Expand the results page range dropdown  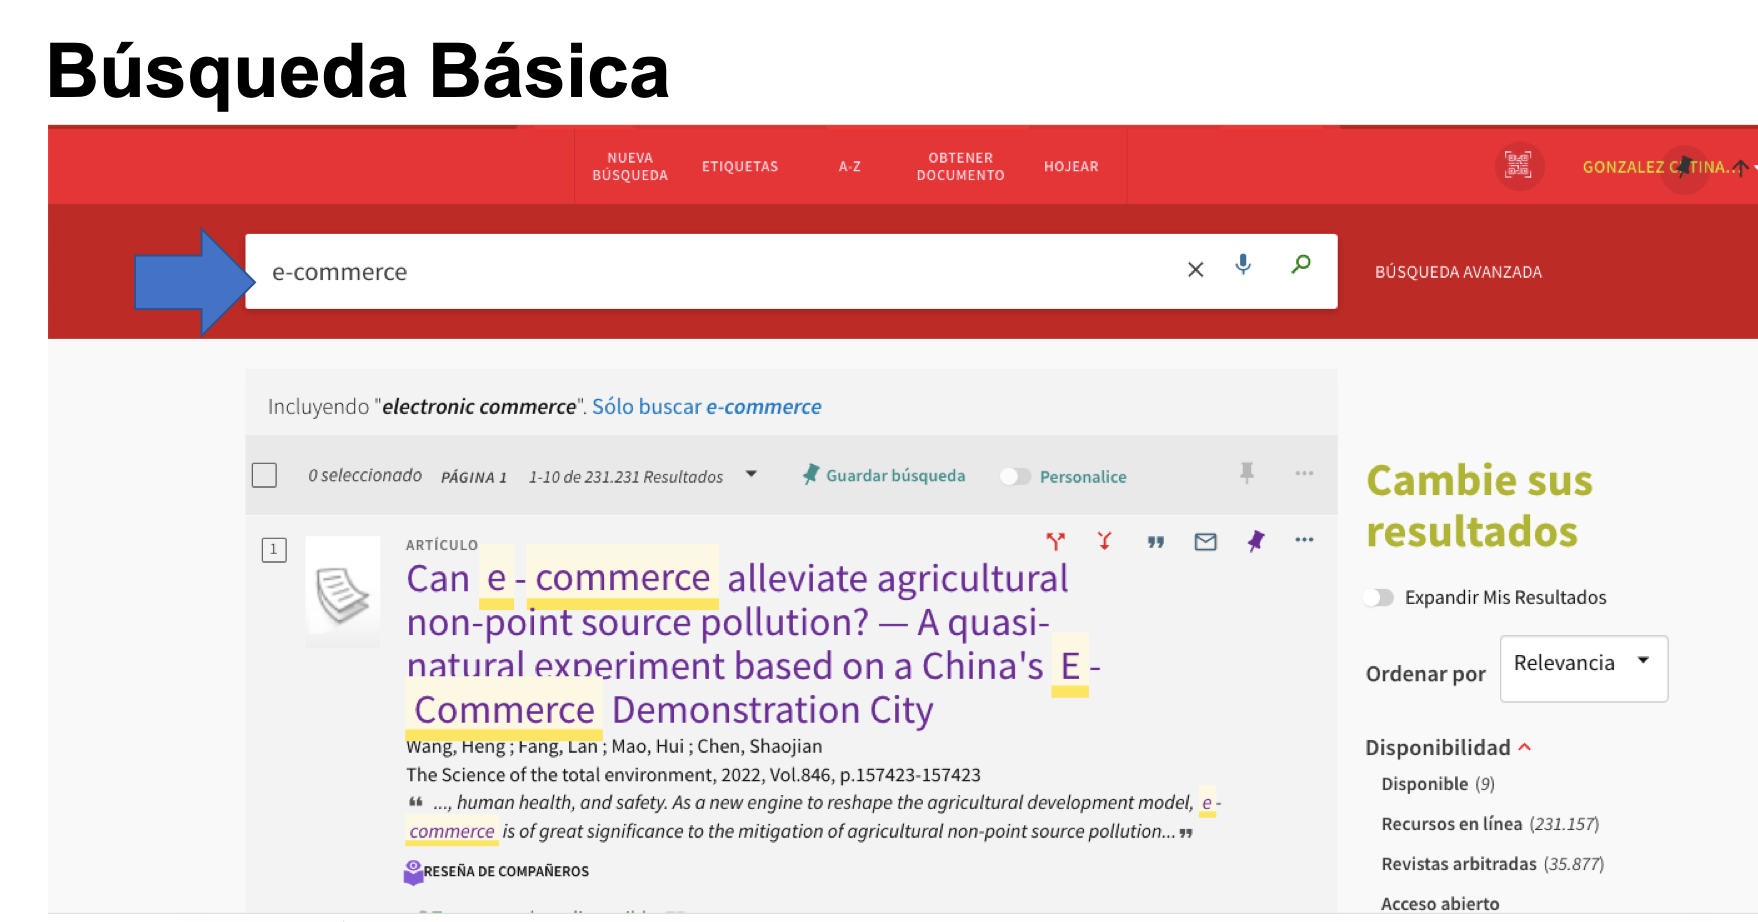pyautogui.click(x=751, y=475)
